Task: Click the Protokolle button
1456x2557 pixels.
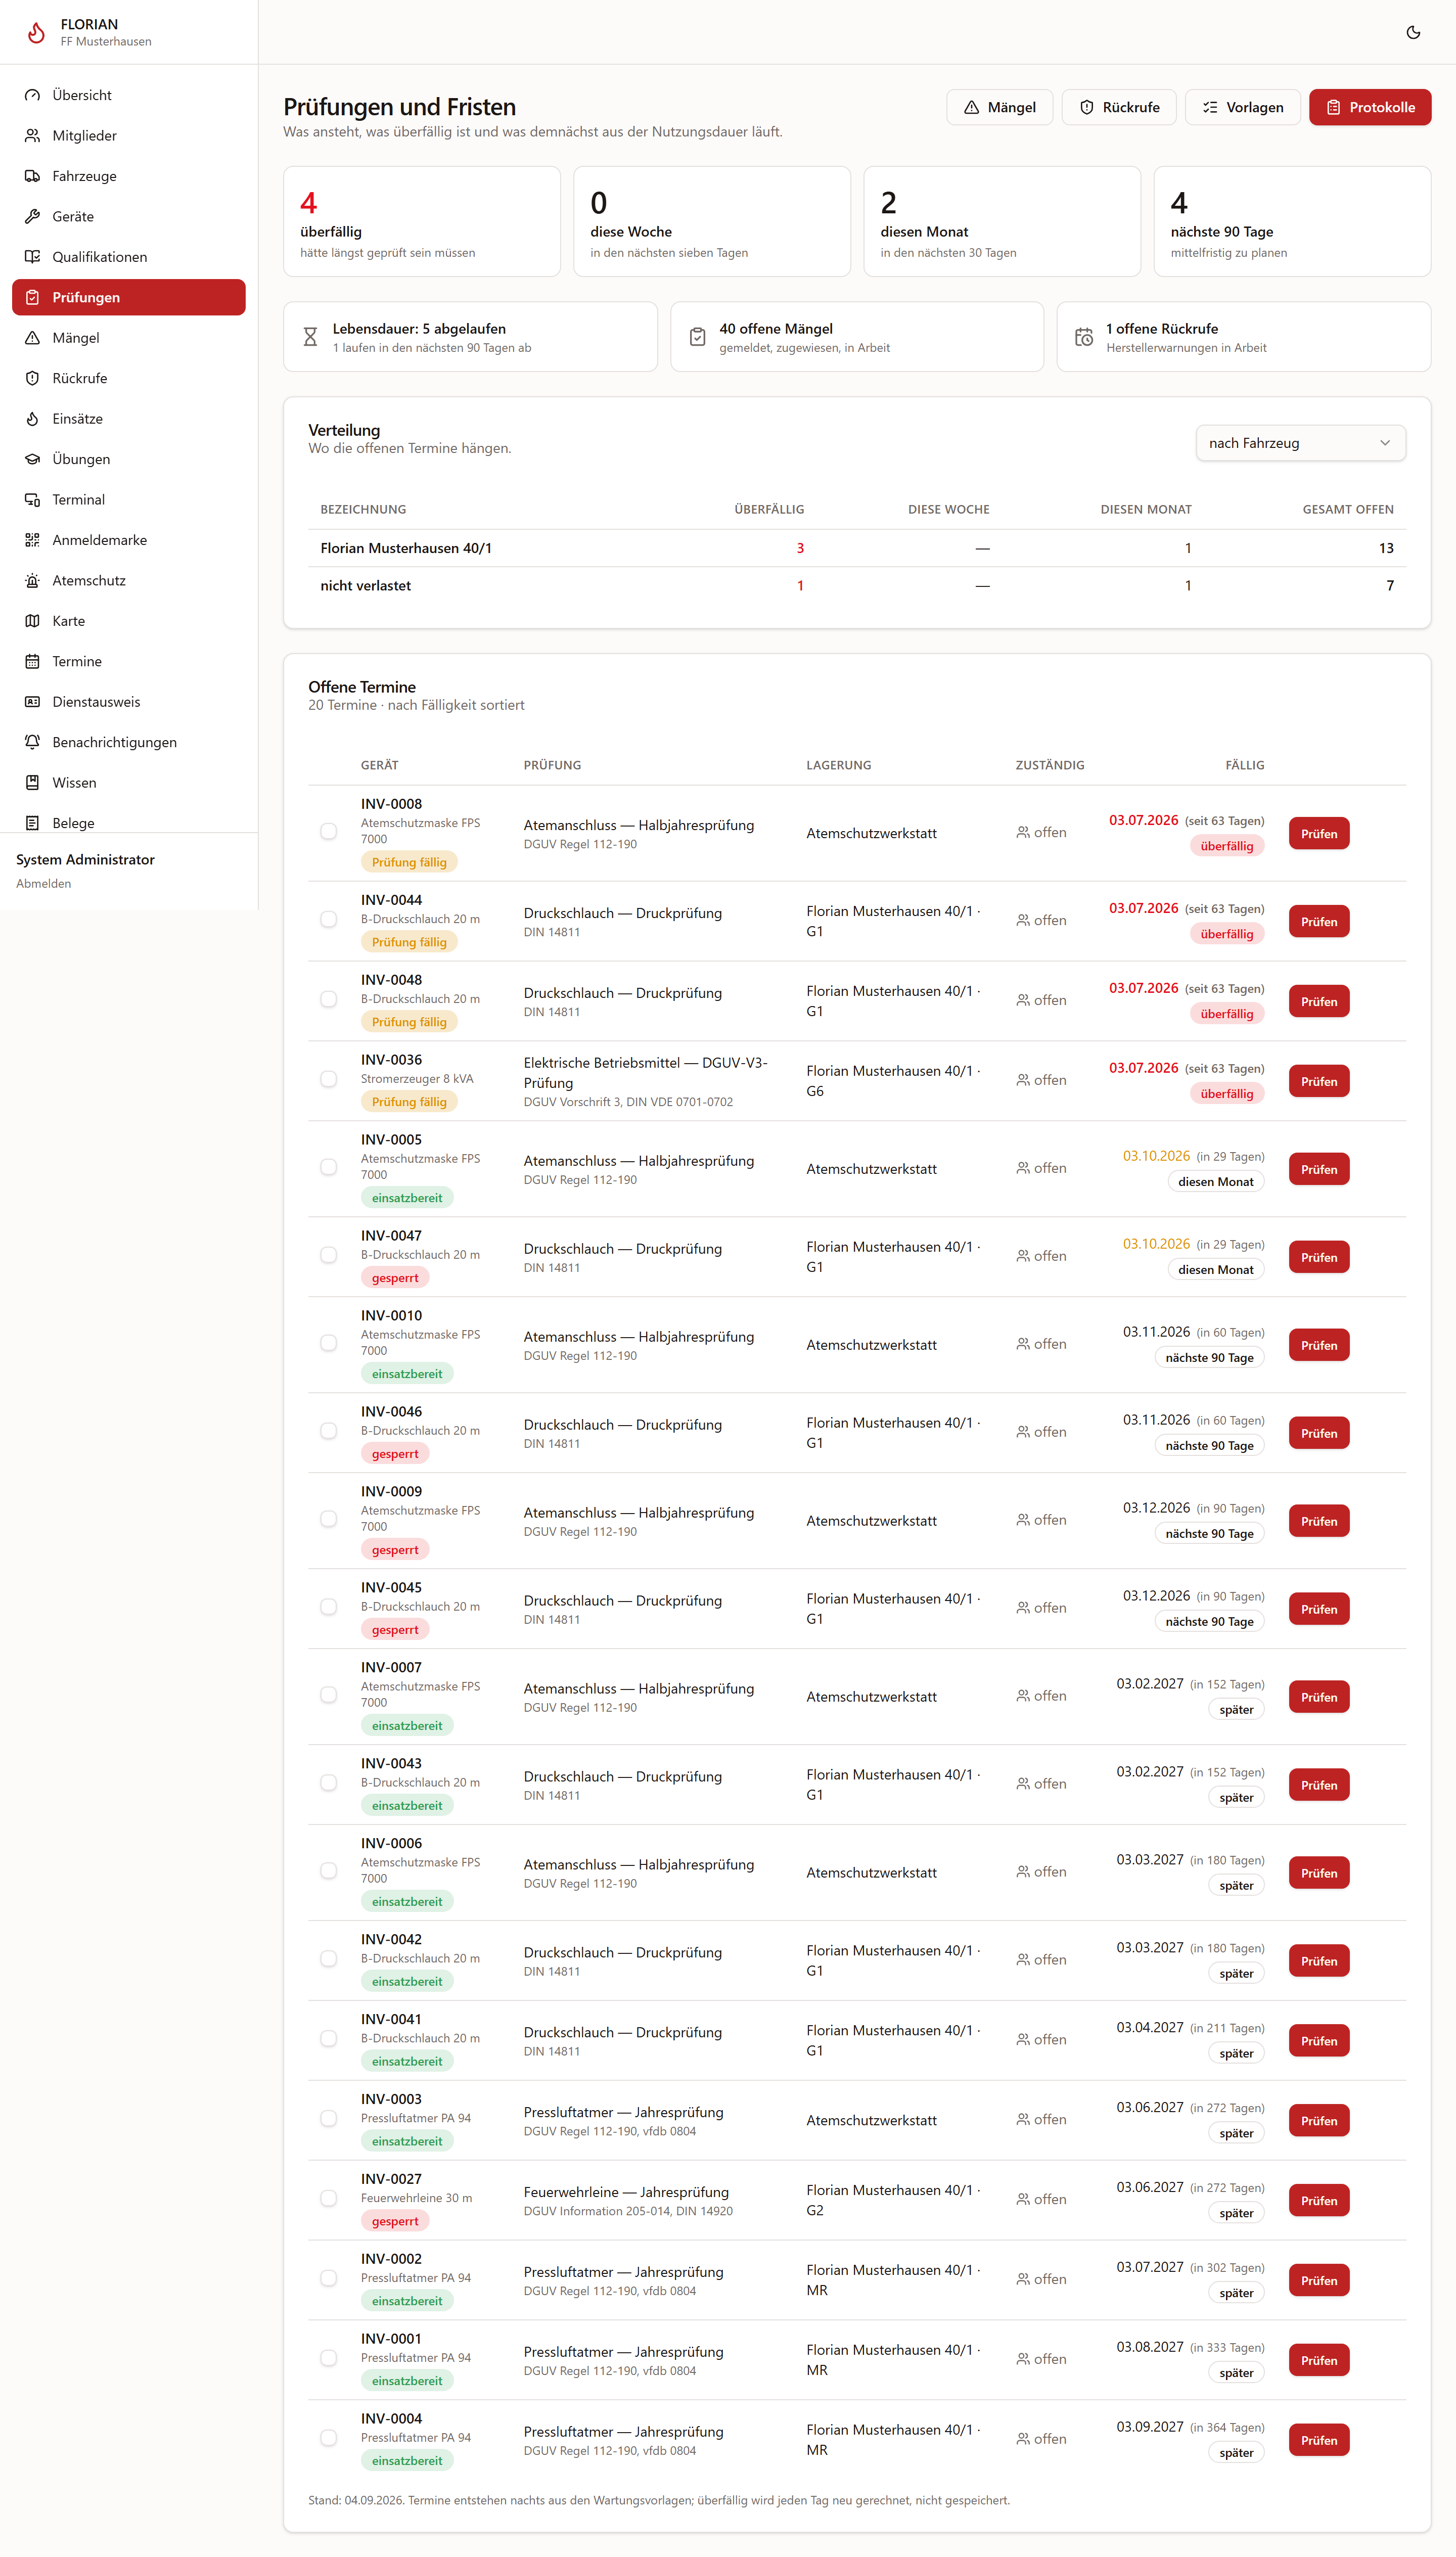Action: coord(1369,107)
